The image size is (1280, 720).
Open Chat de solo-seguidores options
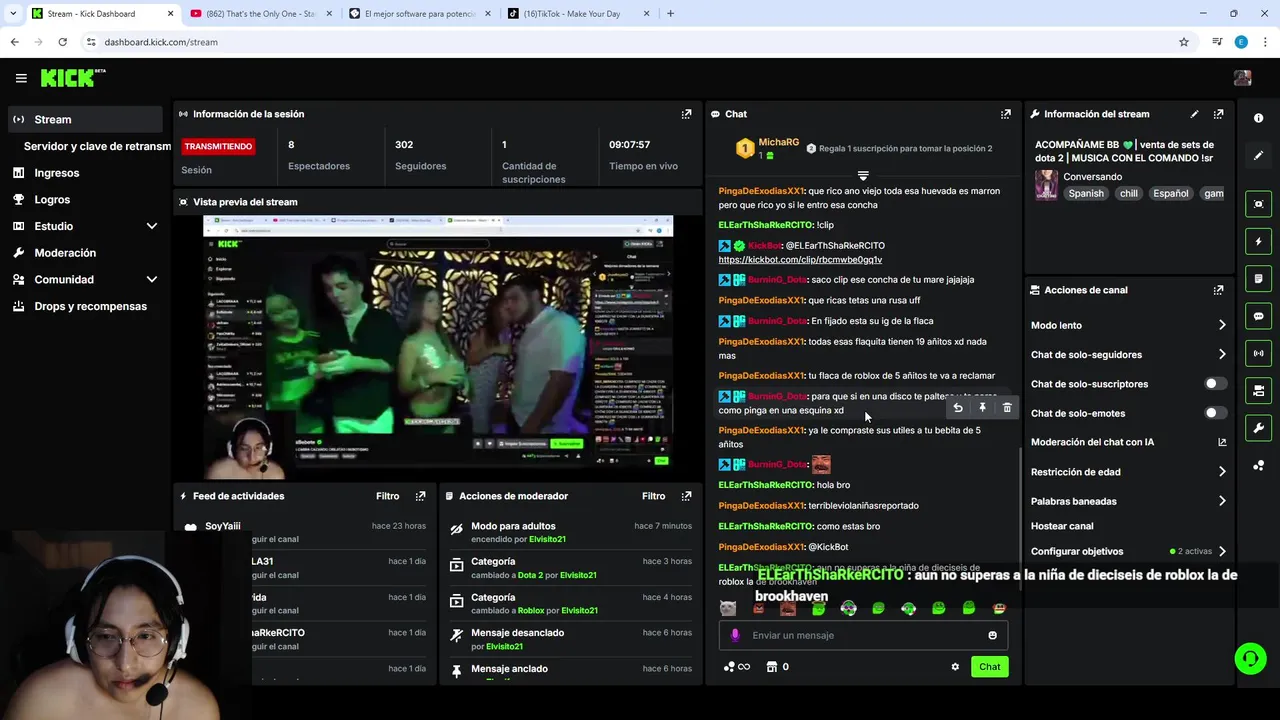click(x=1128, y=354)
